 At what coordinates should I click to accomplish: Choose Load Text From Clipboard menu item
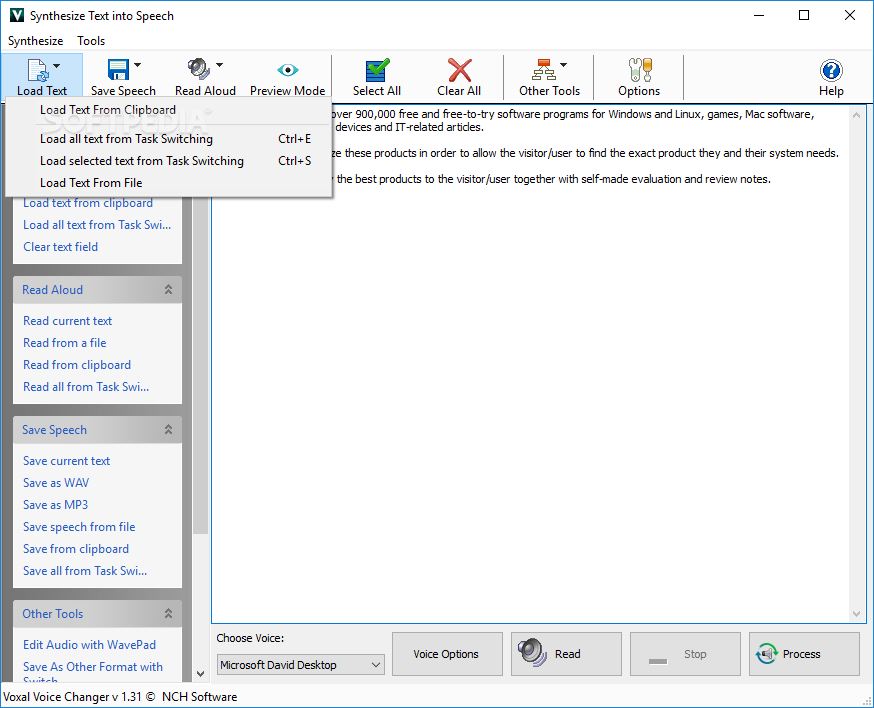click(x=169, y=110)
